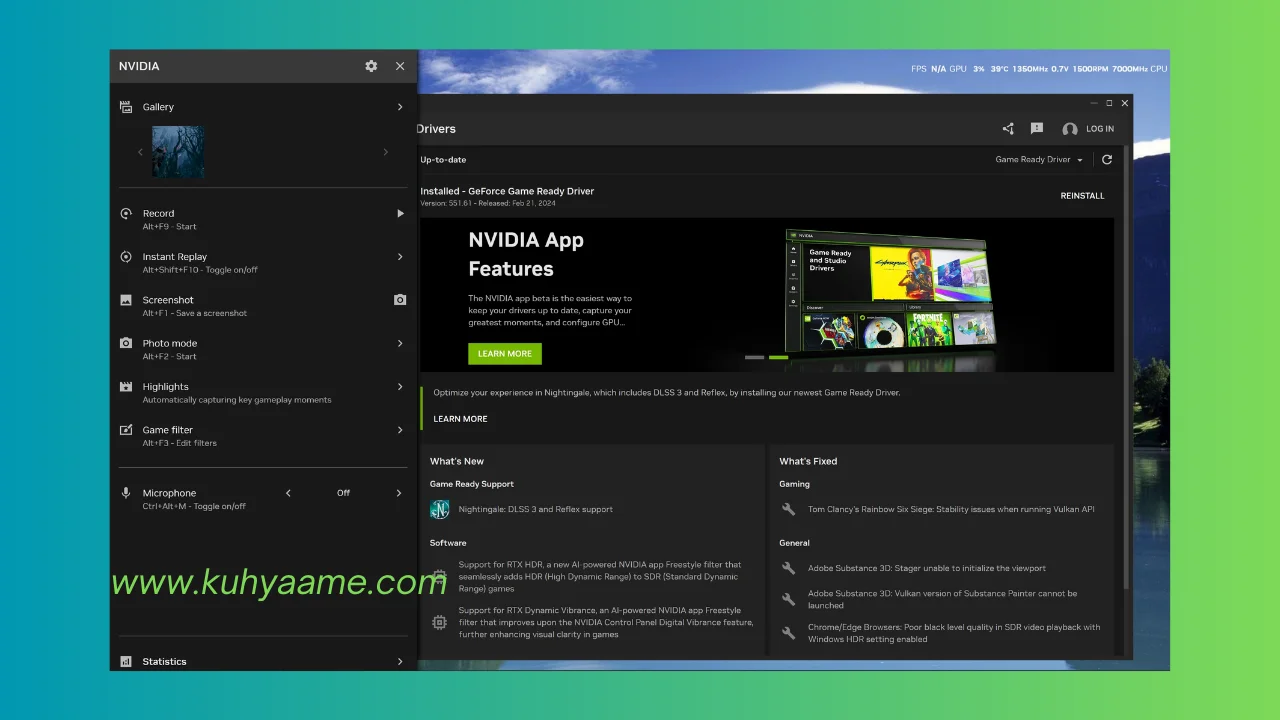Click the Instant Replay icon

click(x=126, y=257)
